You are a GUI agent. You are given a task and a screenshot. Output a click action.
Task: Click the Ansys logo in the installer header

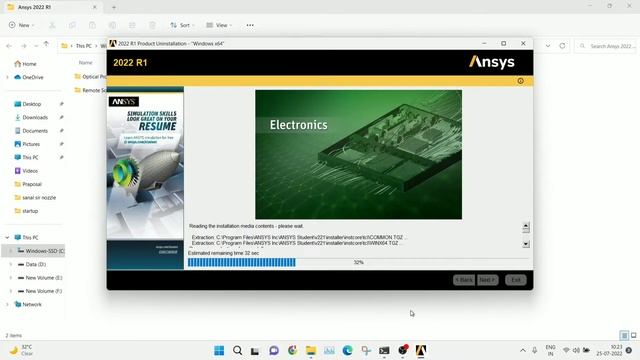(x=491, y=62)
